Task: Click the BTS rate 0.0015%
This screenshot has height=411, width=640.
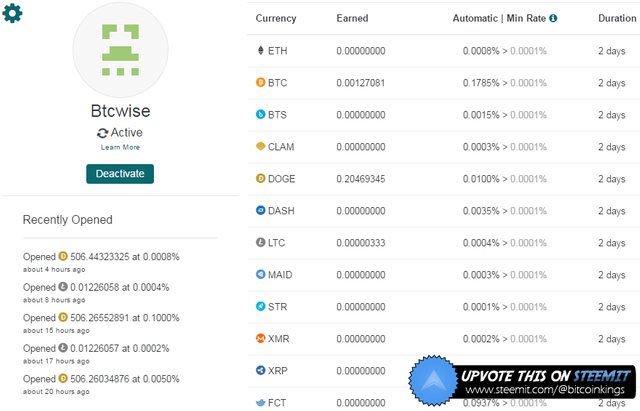Action: 481,115
